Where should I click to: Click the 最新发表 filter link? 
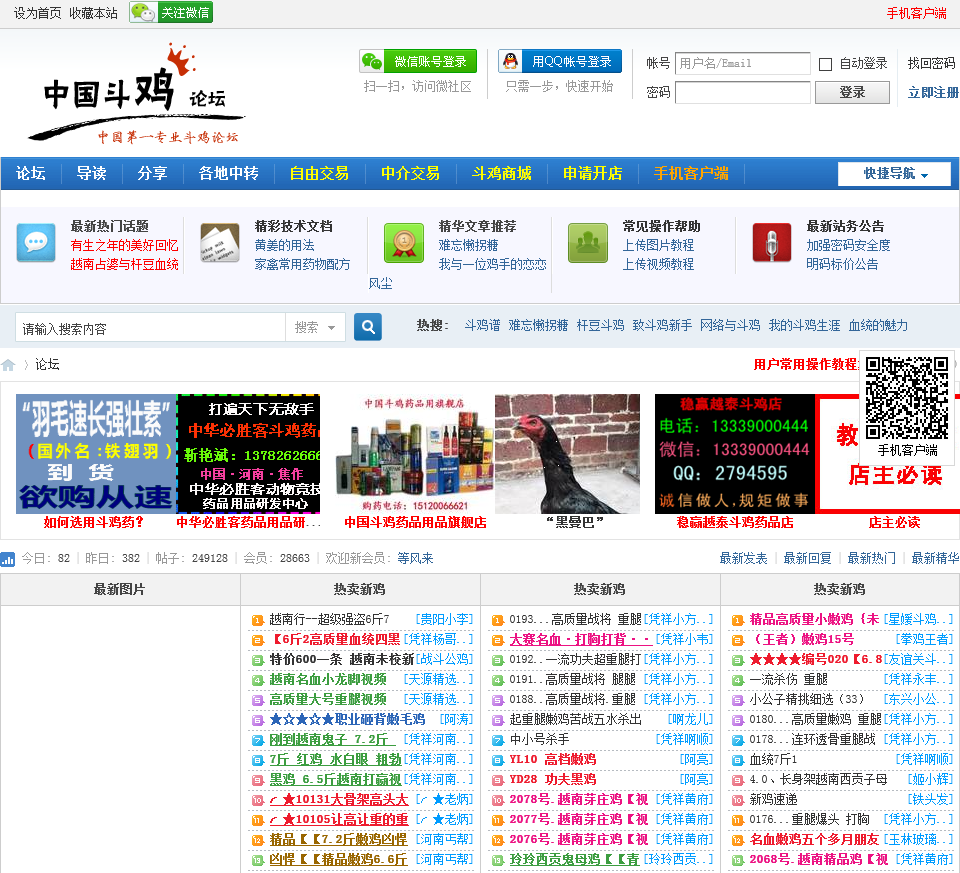pos(743,558)
